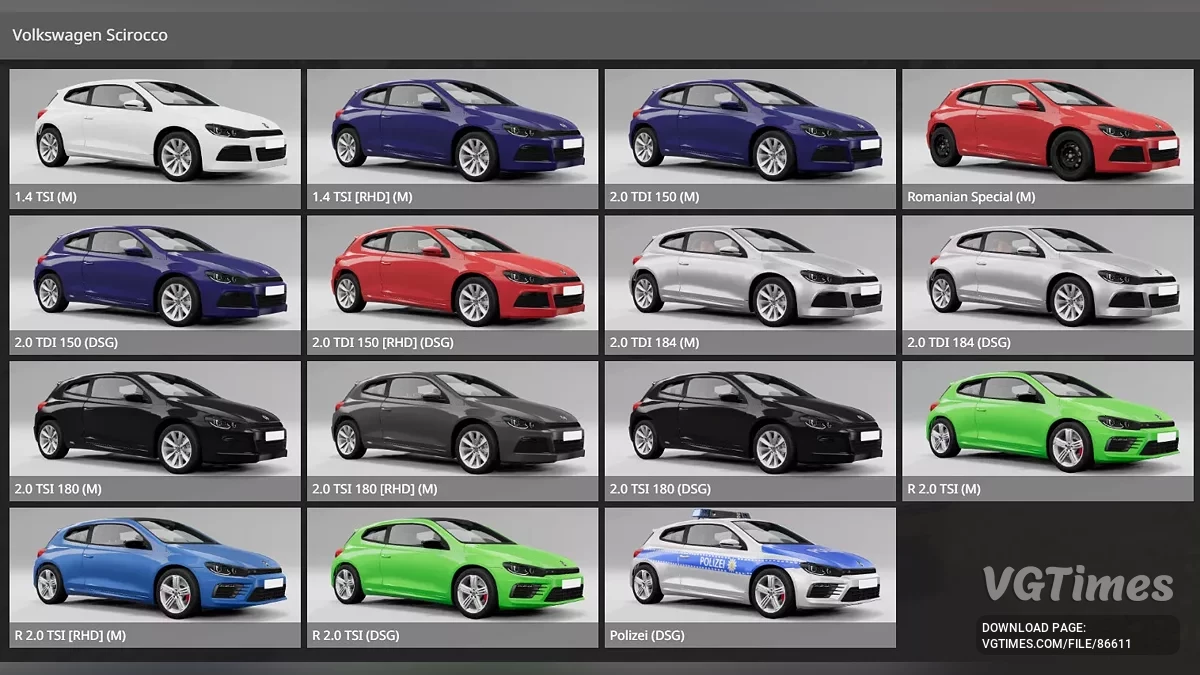Click the 2.0 TDI 150 (M) name label
Image resolution: width=1200 pixels, height=675 pixels.
(x=657, y=197)
